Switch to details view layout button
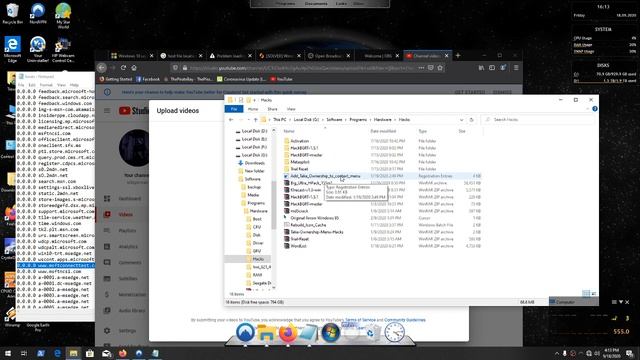This screenshot has width=640, height=360. (586, 293)
